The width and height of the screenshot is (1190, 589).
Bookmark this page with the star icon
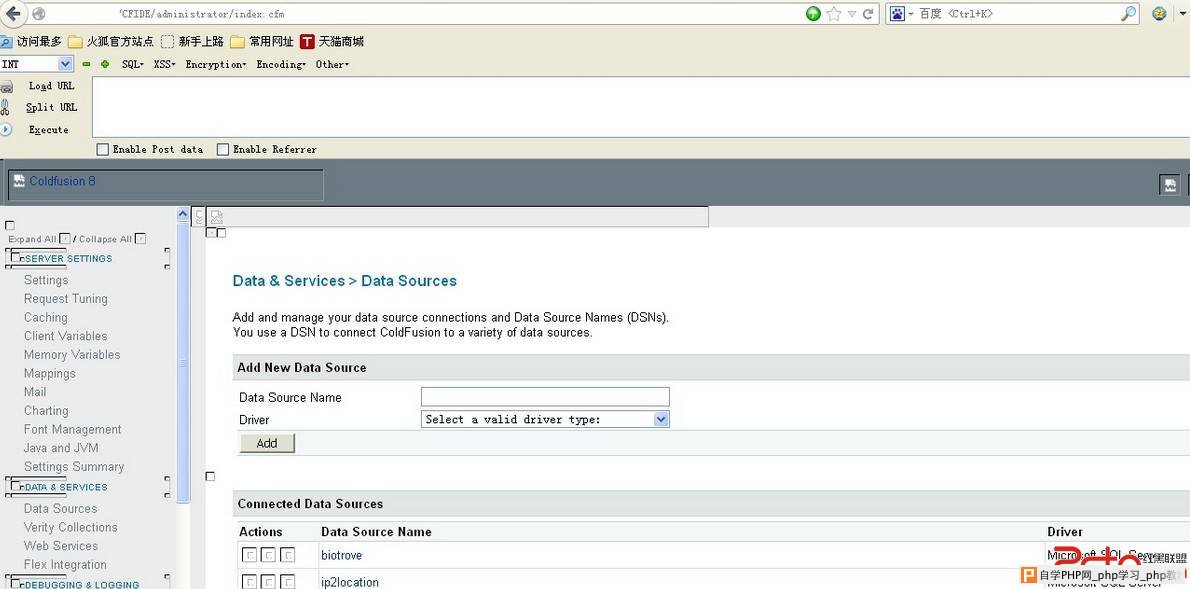click(834, 14)
